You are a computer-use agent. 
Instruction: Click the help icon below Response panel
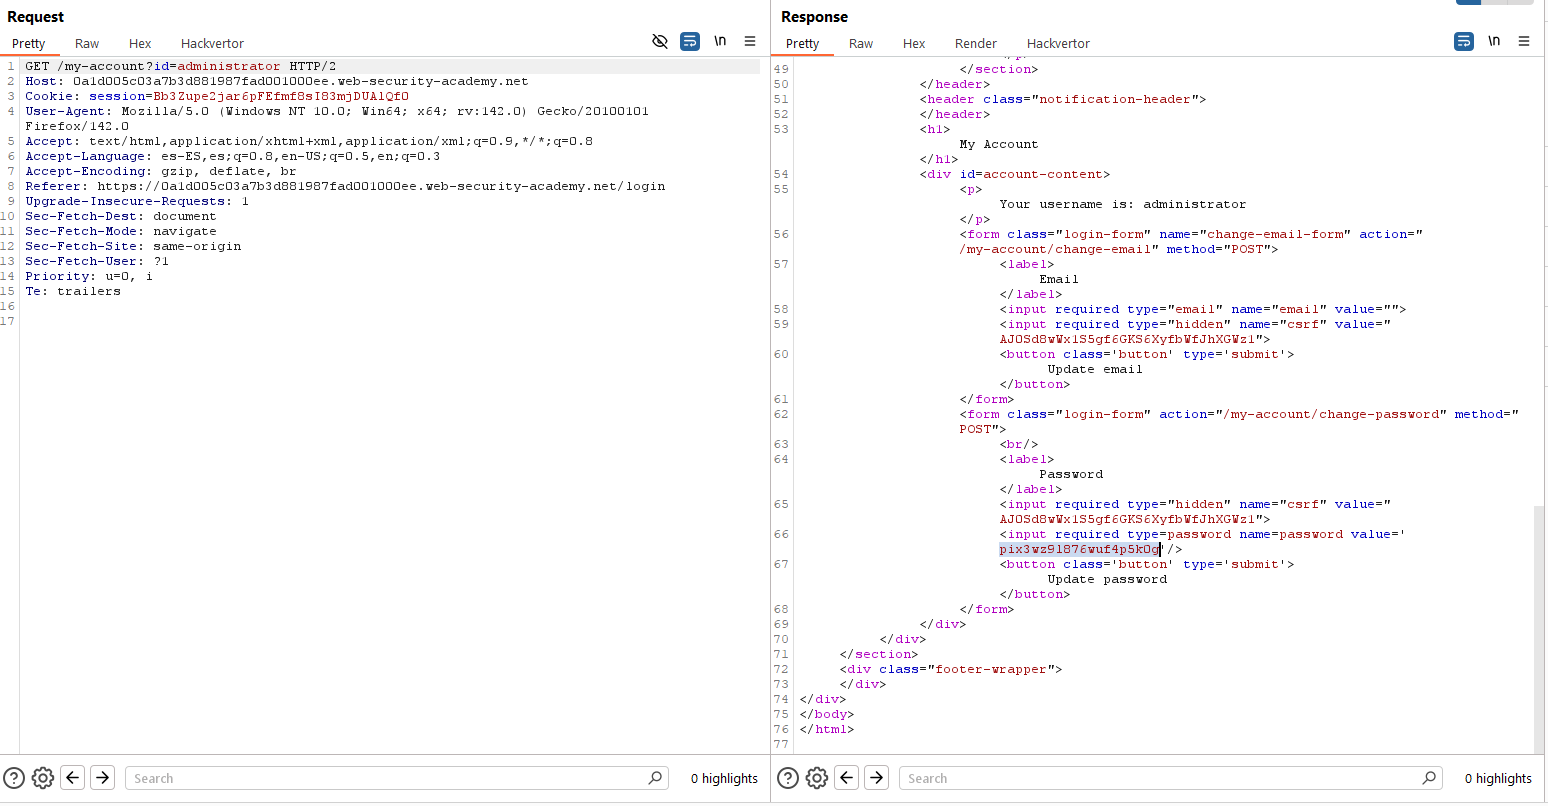pyautogui.click(x=788, y=778)
